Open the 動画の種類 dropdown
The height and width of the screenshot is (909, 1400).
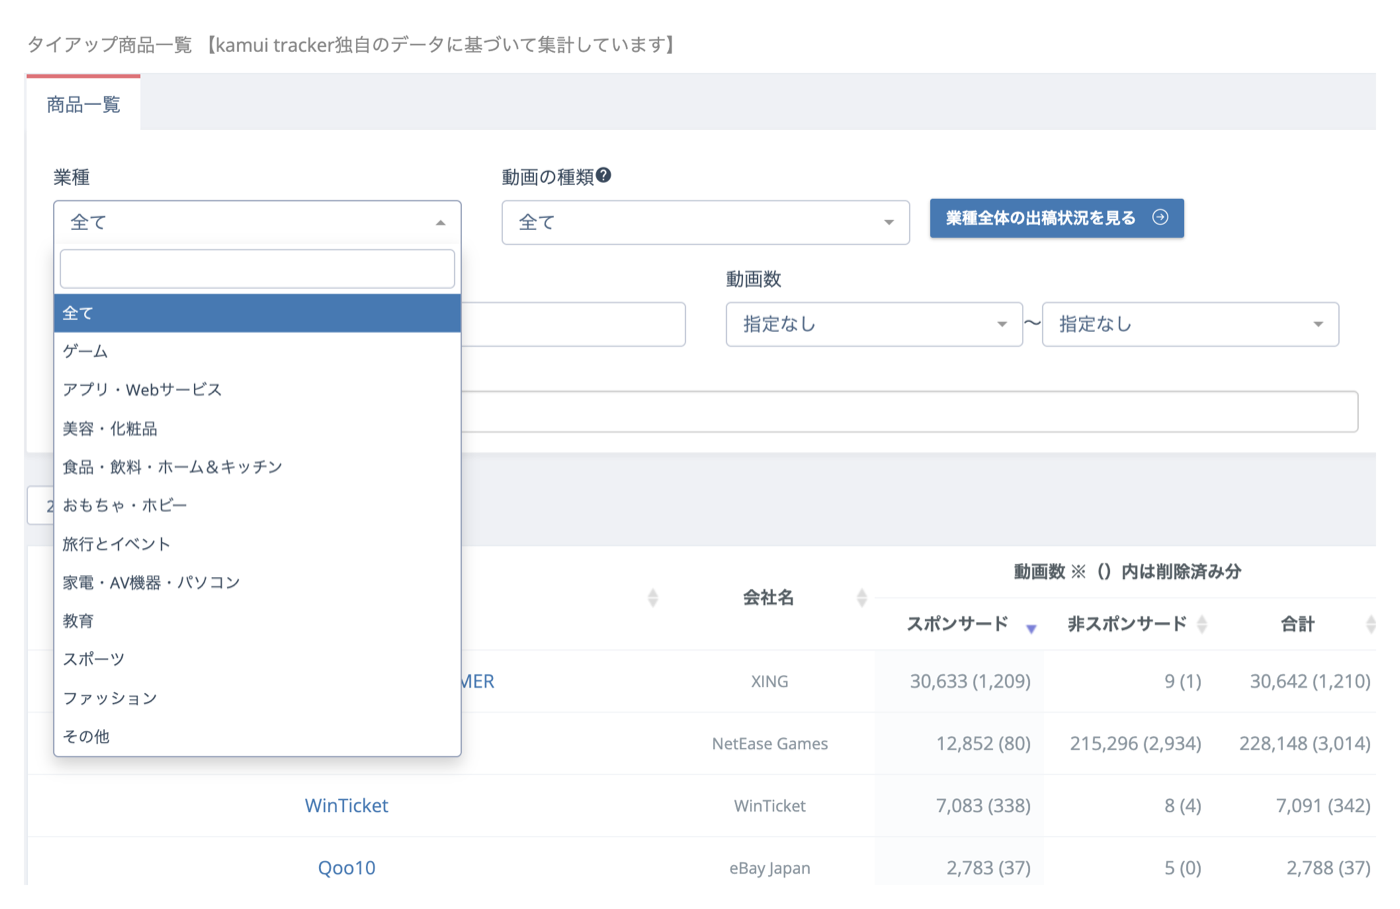point(705,222)
